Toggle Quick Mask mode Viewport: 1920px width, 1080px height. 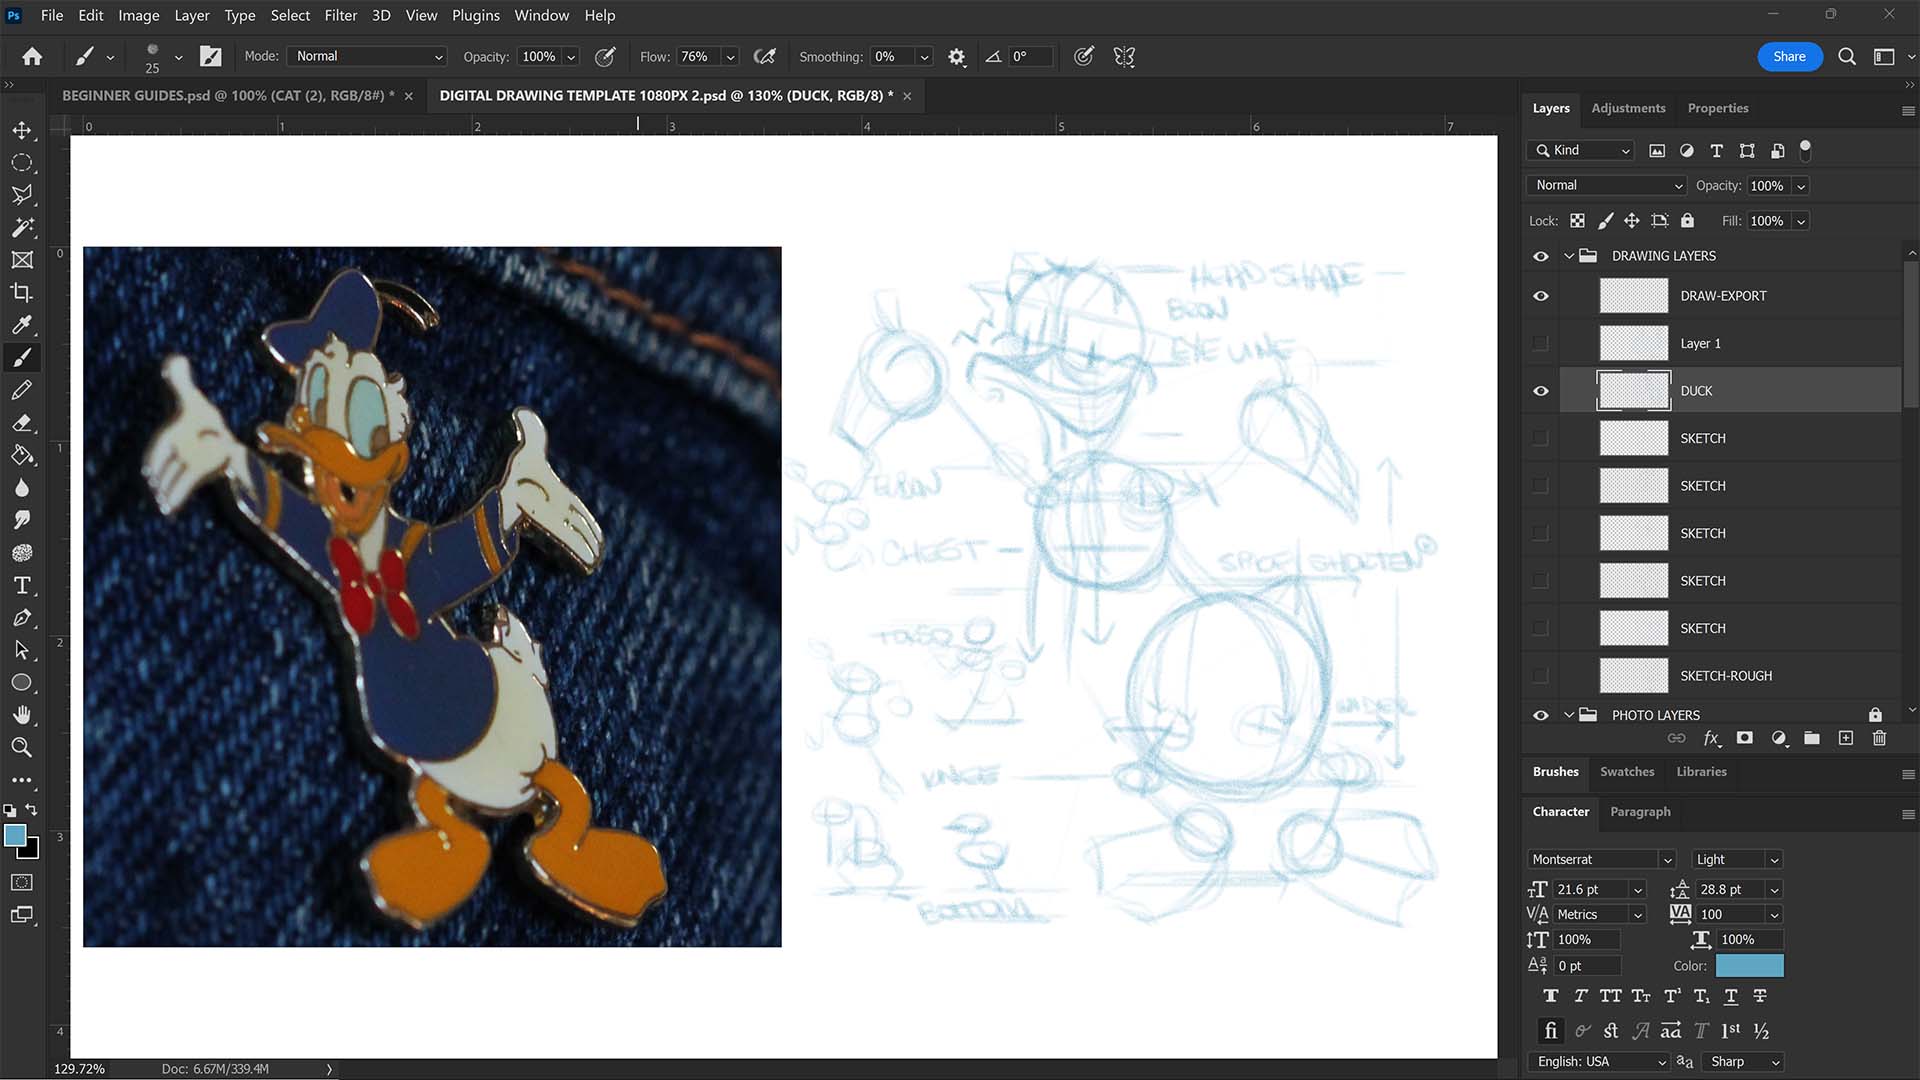[22, 882]
